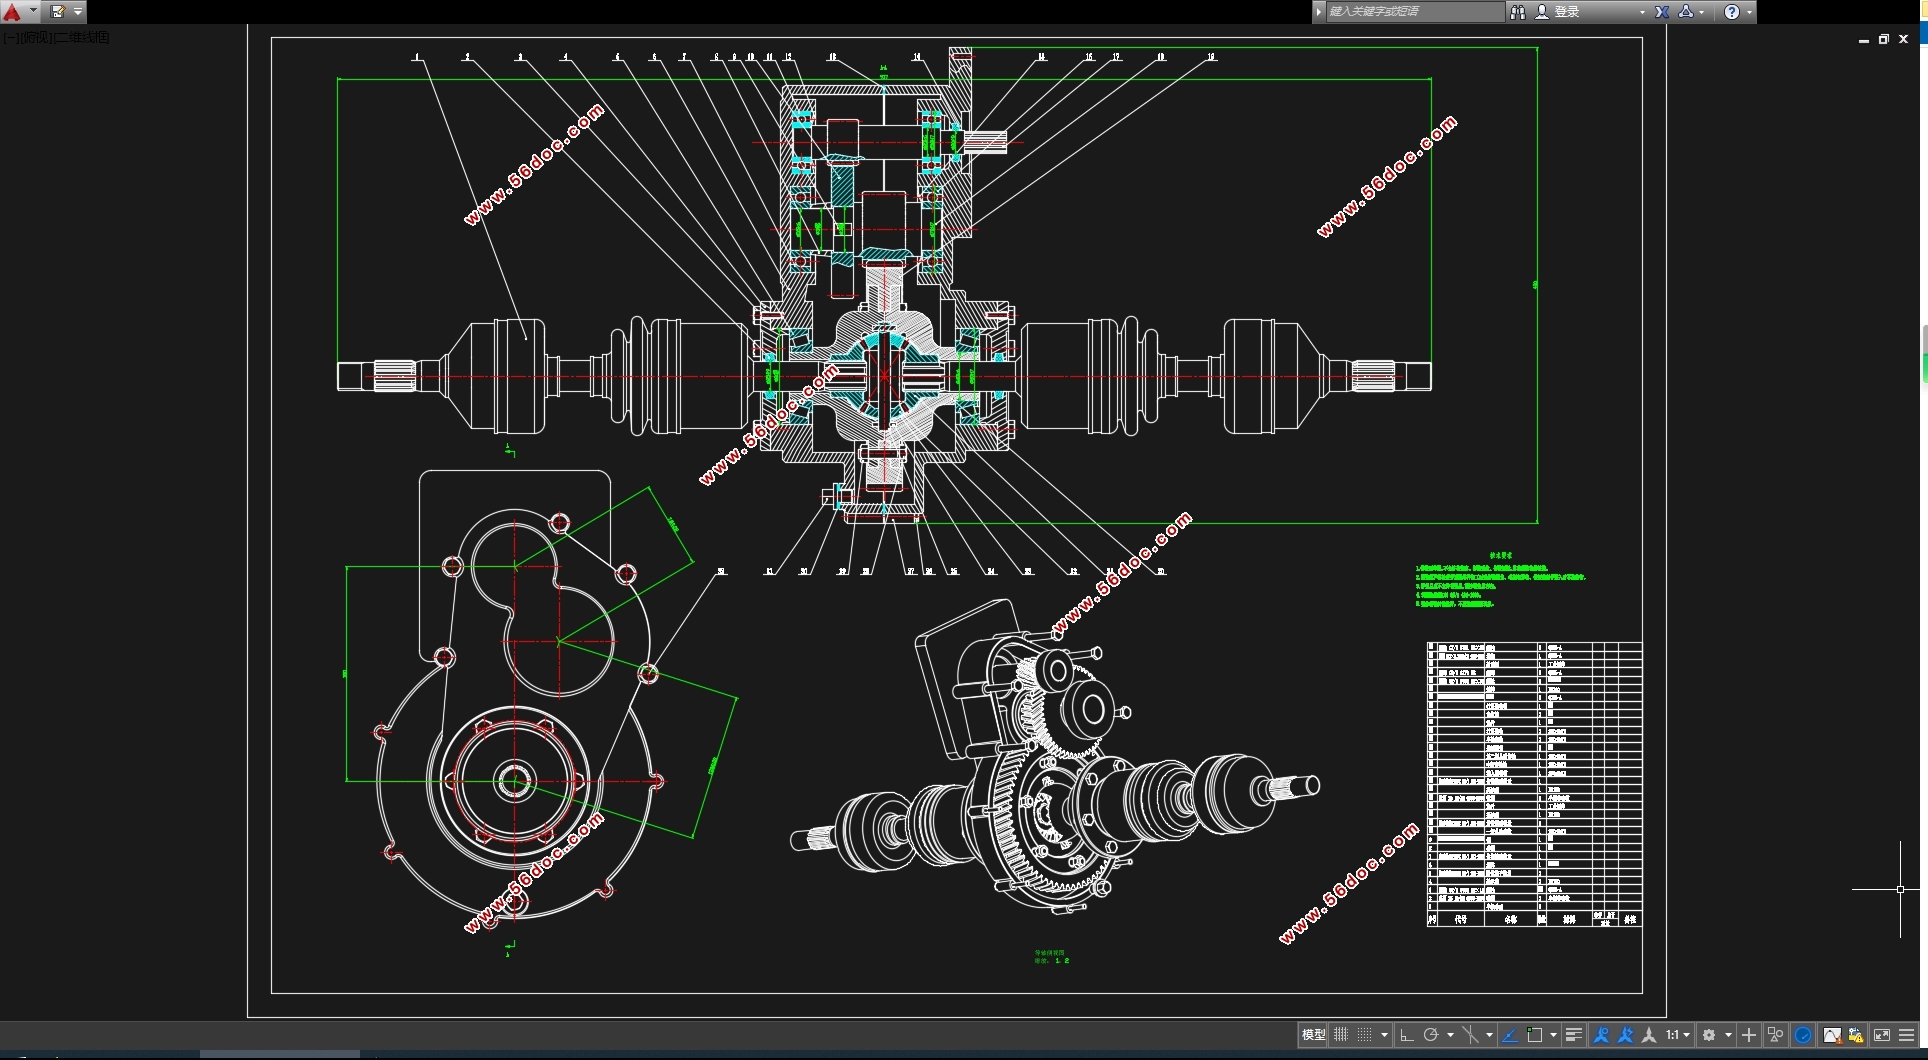Open the Autodesk Exchange X icon
The width and height of the screenshot is (1928, 1060).
[1662, 12]
